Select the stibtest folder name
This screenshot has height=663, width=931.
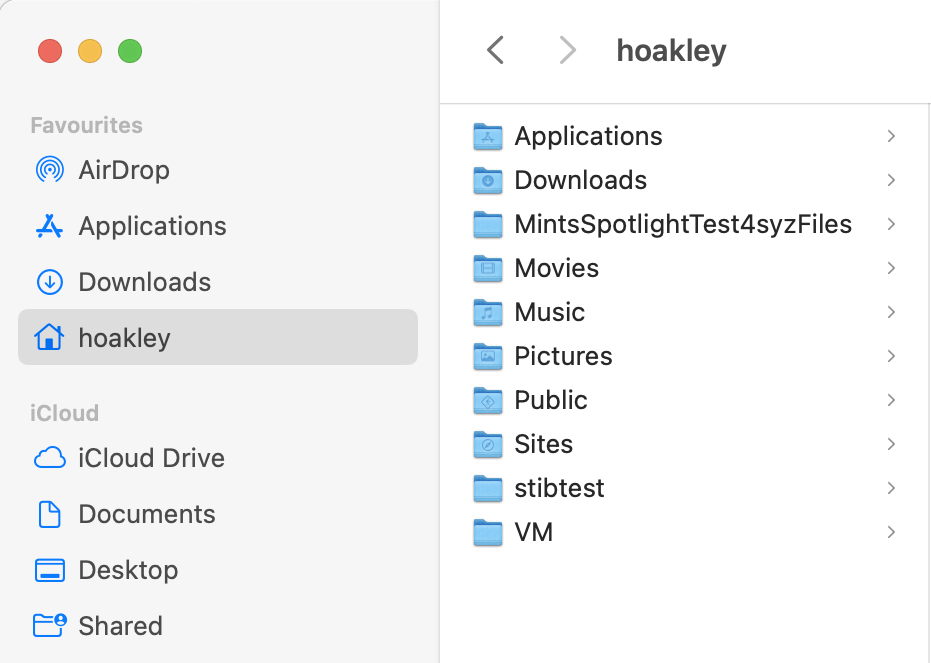point(559,488)
